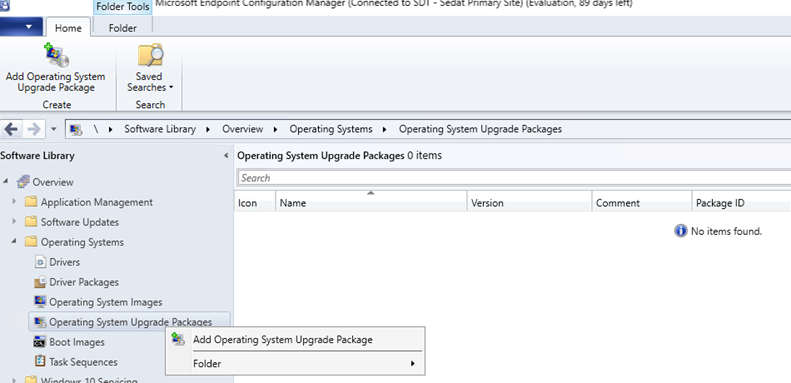Click Overview in the breadcrumb path

tap(243, 129)
